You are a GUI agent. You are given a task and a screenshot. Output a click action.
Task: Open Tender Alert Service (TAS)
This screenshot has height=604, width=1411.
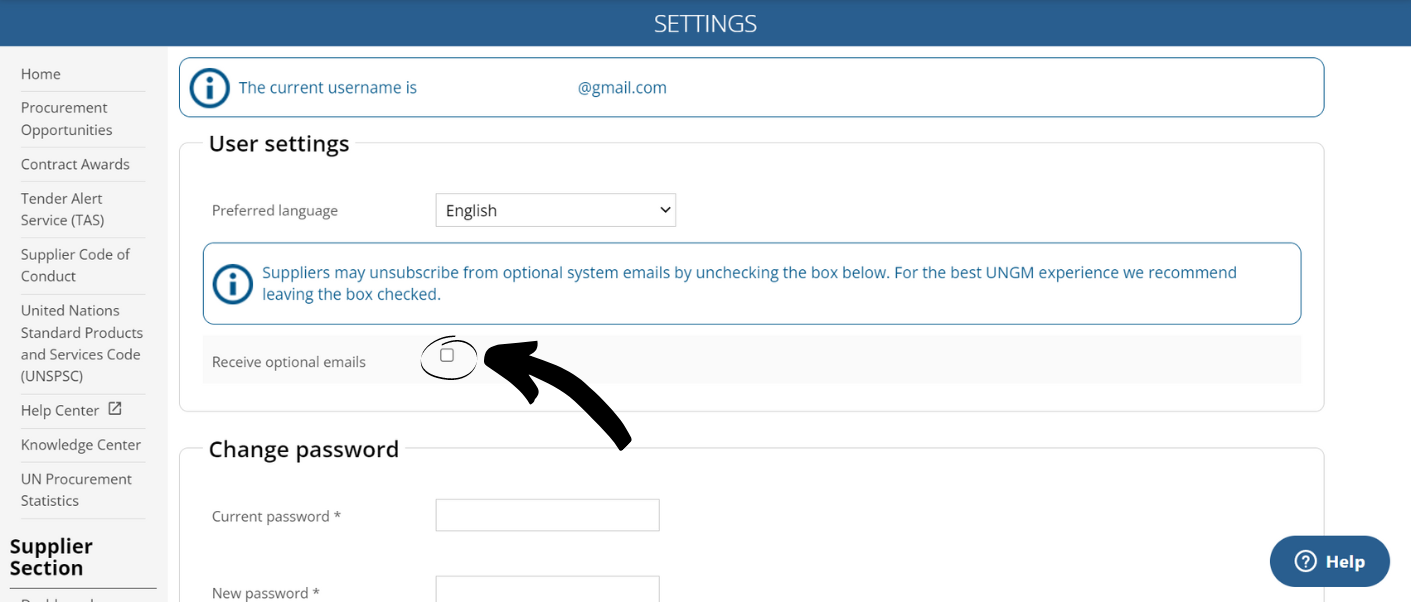pyautogui.click(x=62, y=209)
